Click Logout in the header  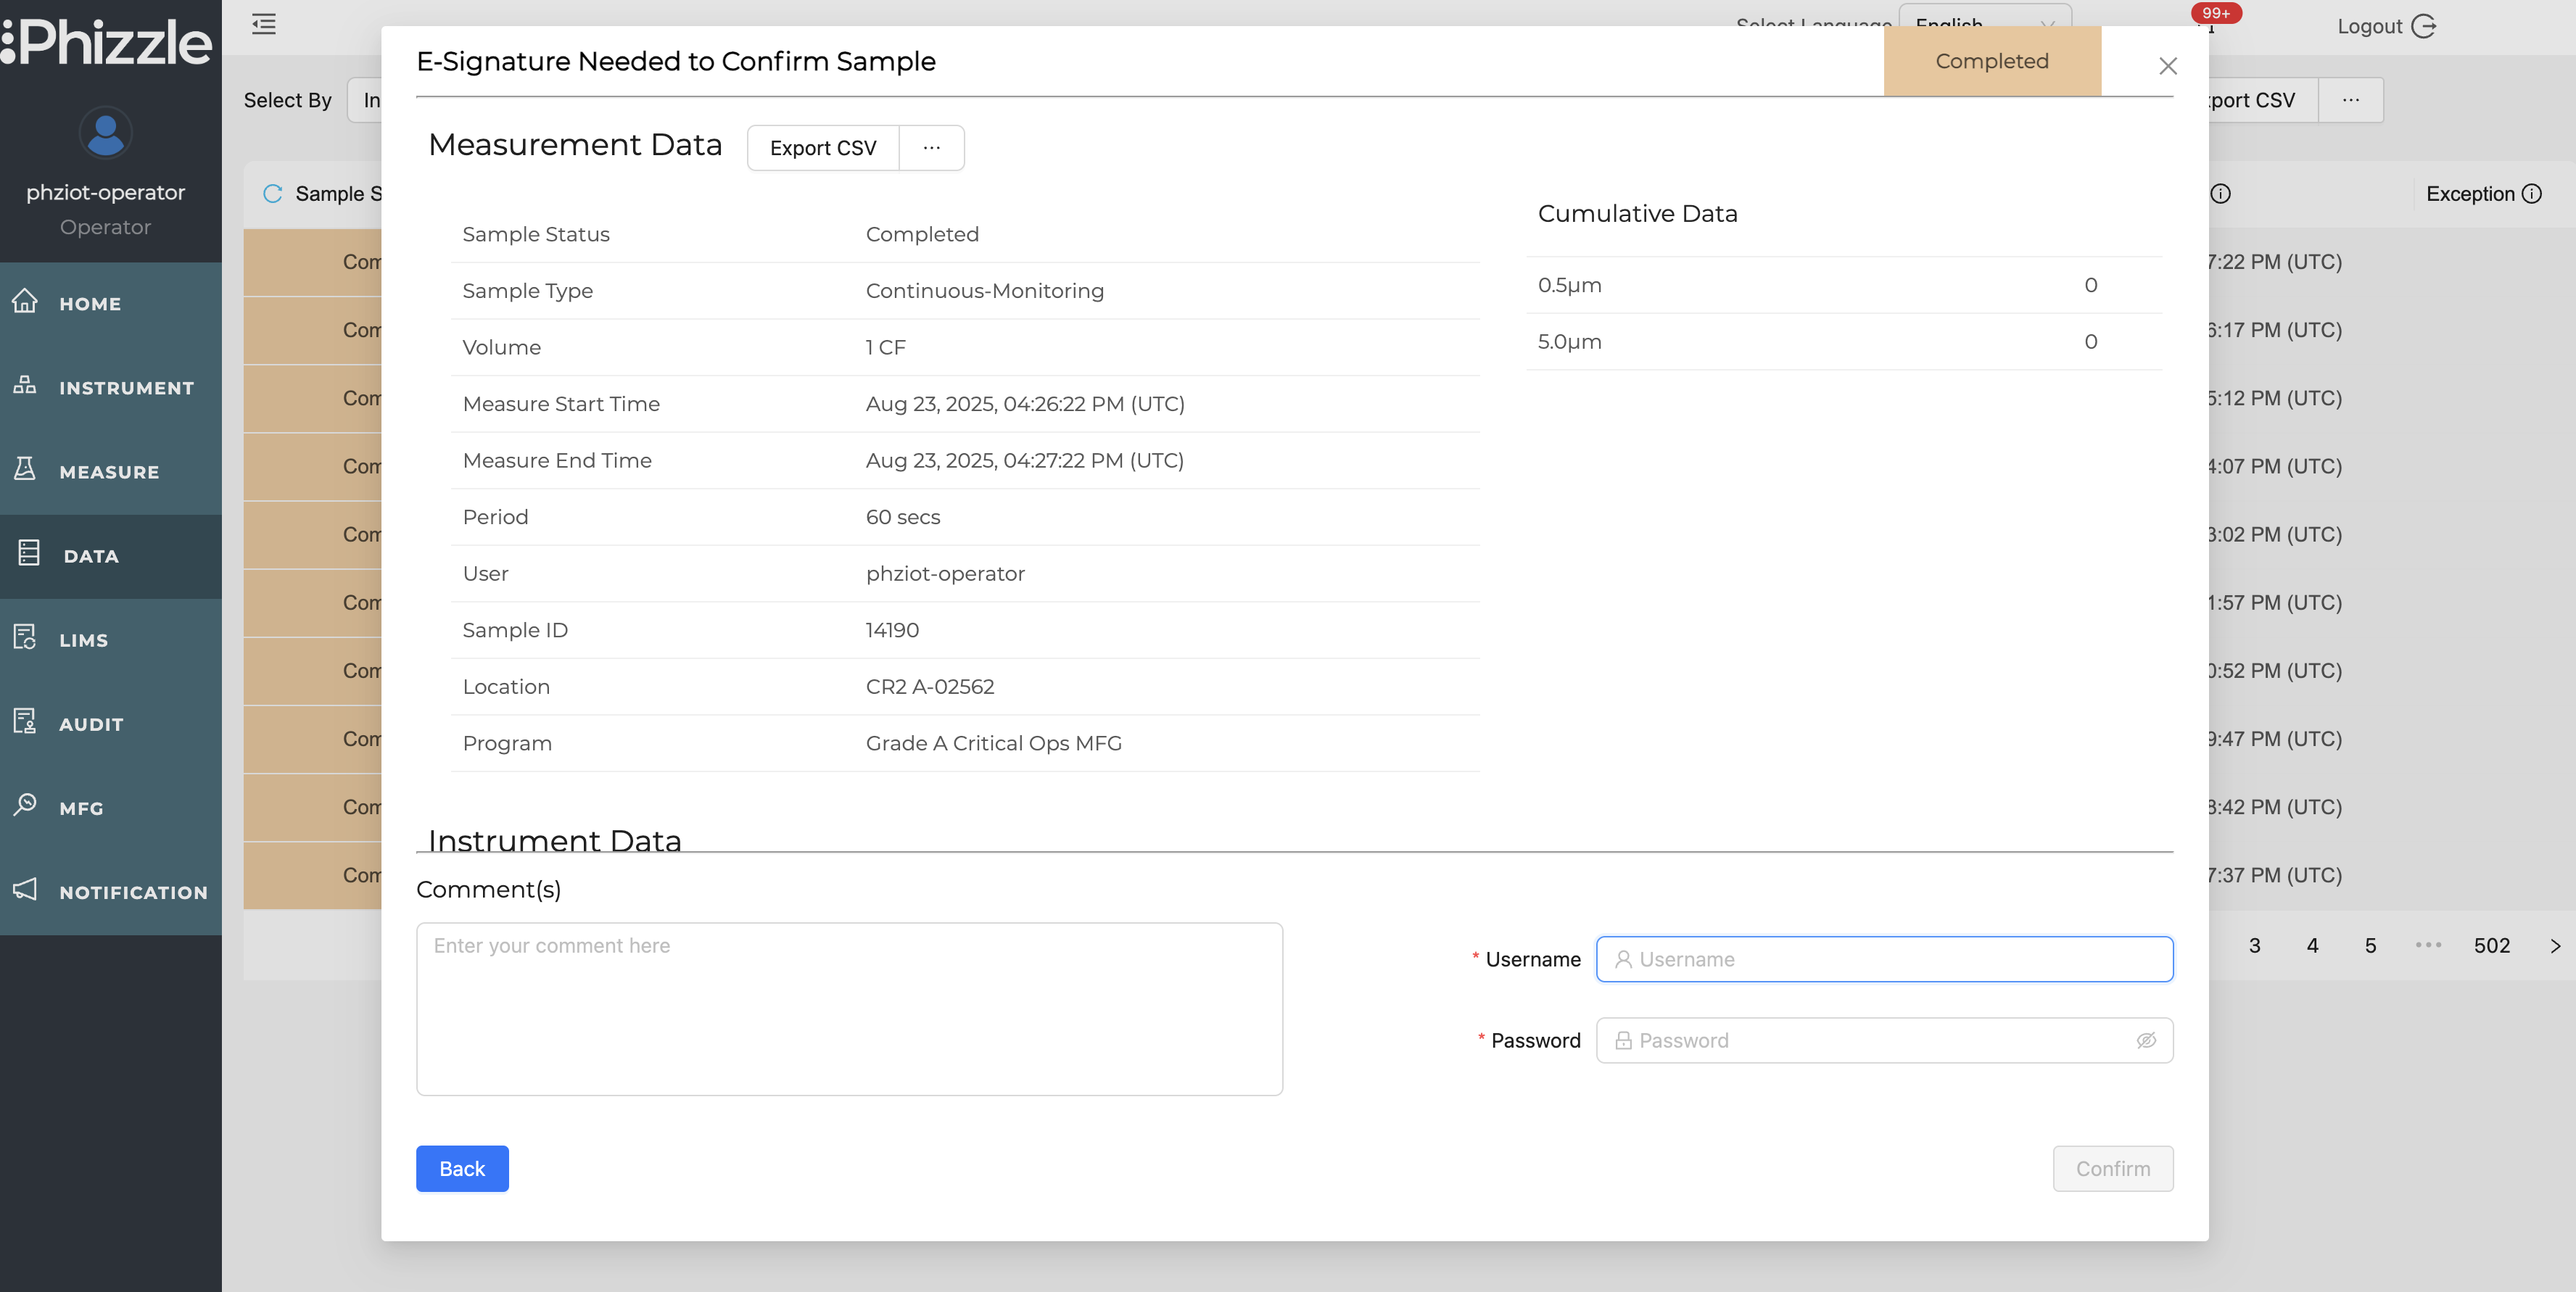tap(2386, 26)
